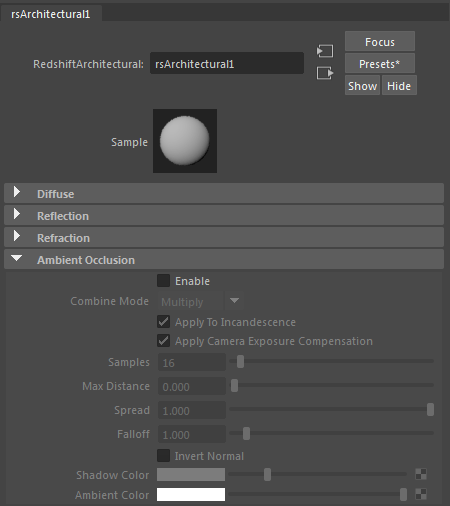The width and height of the screenshot is (450, 506).
Task: Click the Shadow Color swatch
Action: (191, 475)
